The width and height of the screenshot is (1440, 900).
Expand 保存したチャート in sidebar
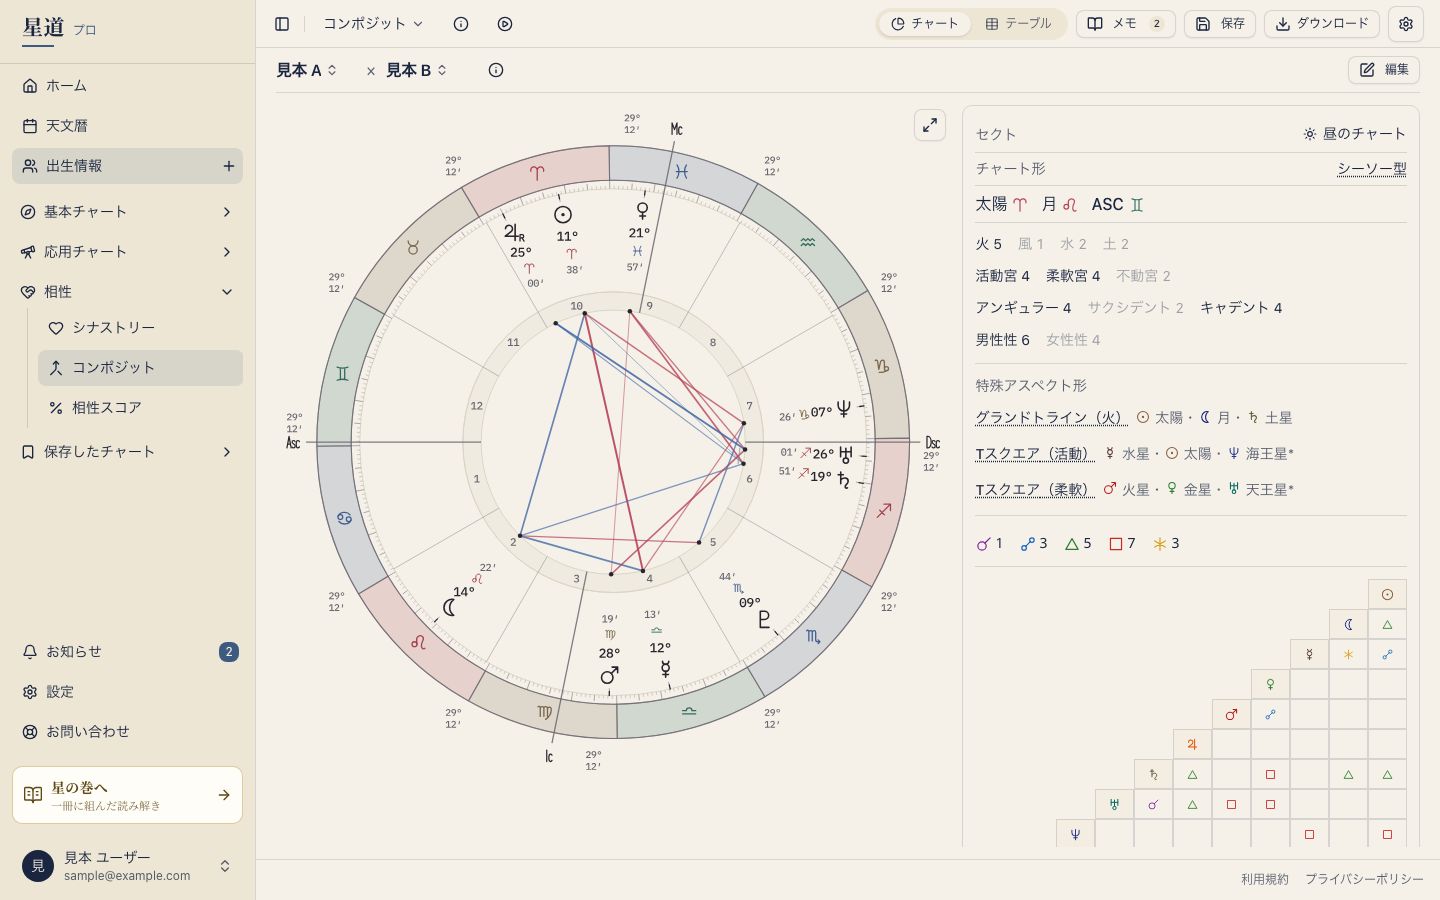click(127, 452)
